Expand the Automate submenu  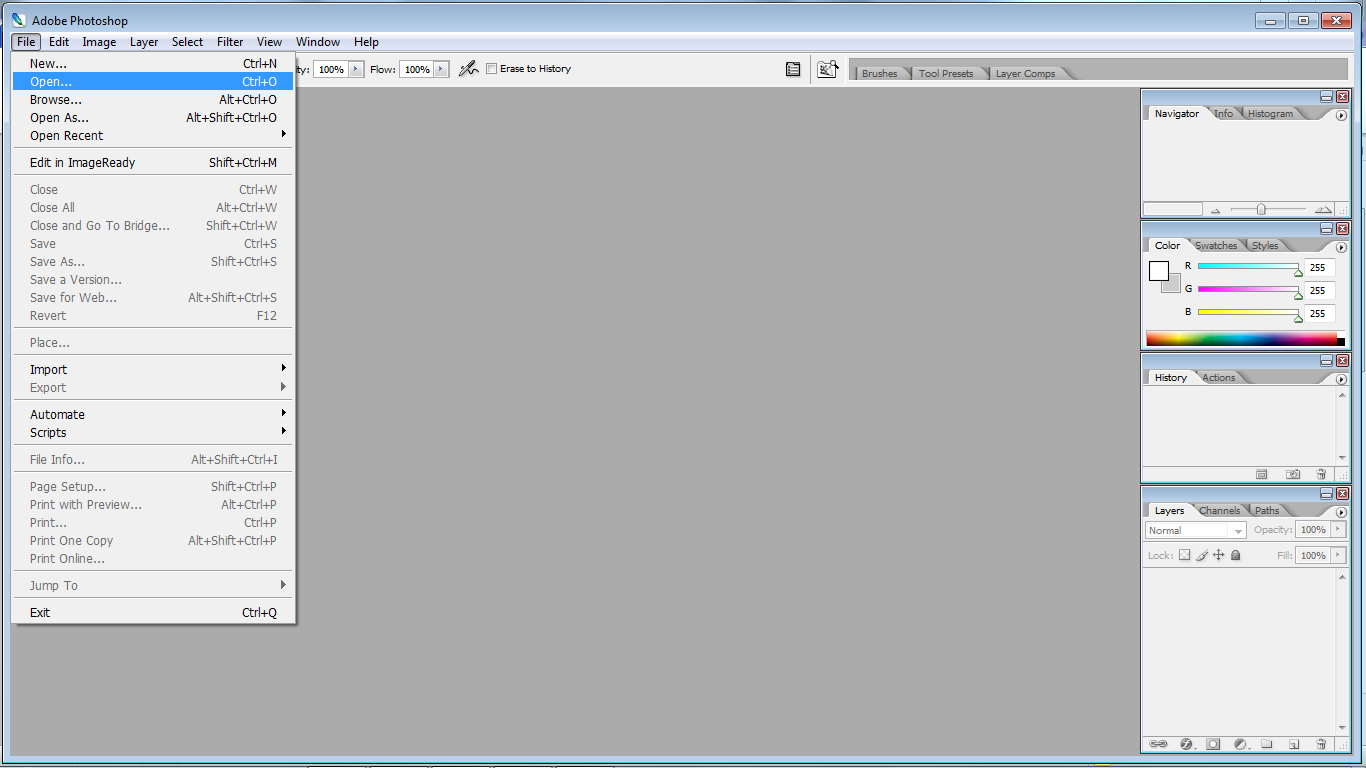(153, 415)
